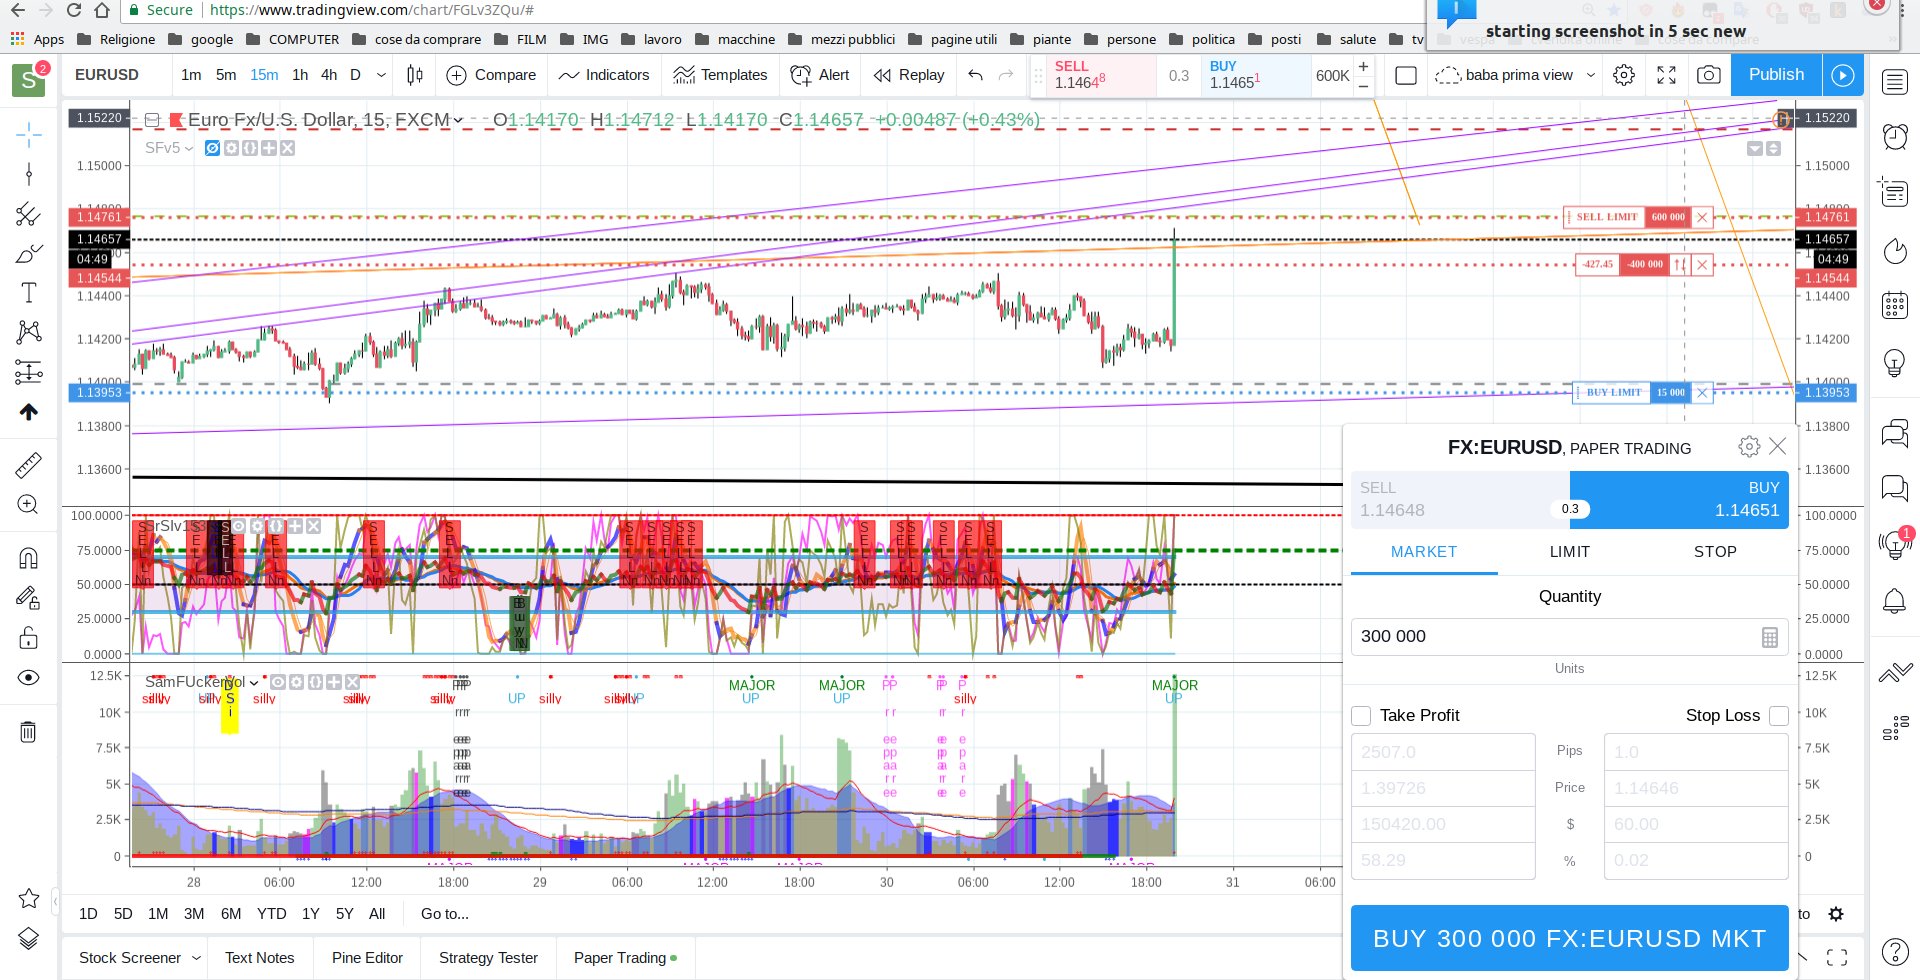This screenshot has width=1920, height=980.
Task: Click BUY 300 000 FX:EURUSD MKT button
Action: point(1569,938)
